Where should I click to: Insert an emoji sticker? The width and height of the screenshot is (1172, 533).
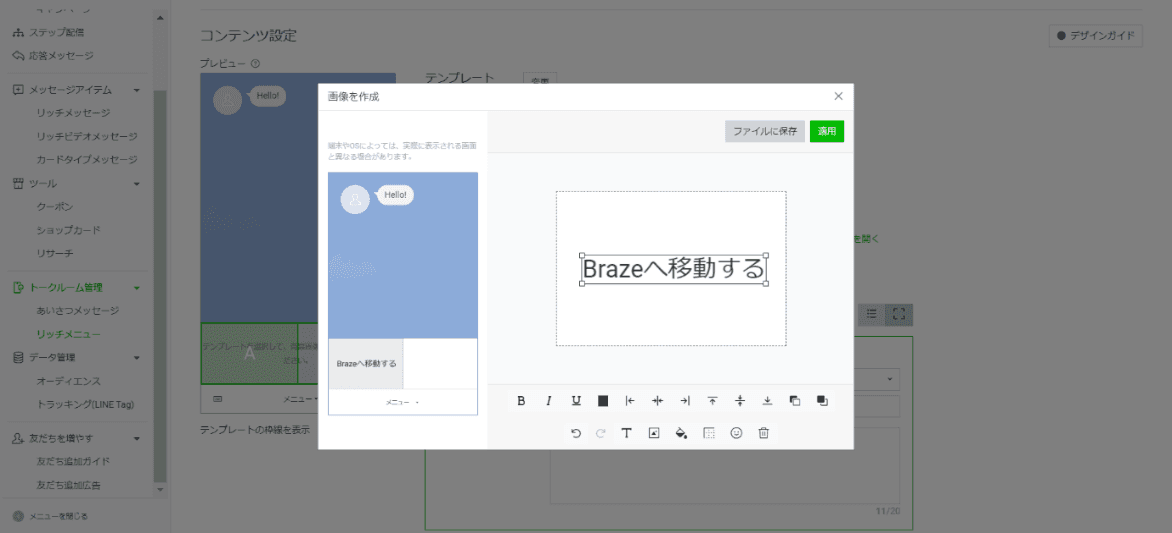tap(736, 433)
